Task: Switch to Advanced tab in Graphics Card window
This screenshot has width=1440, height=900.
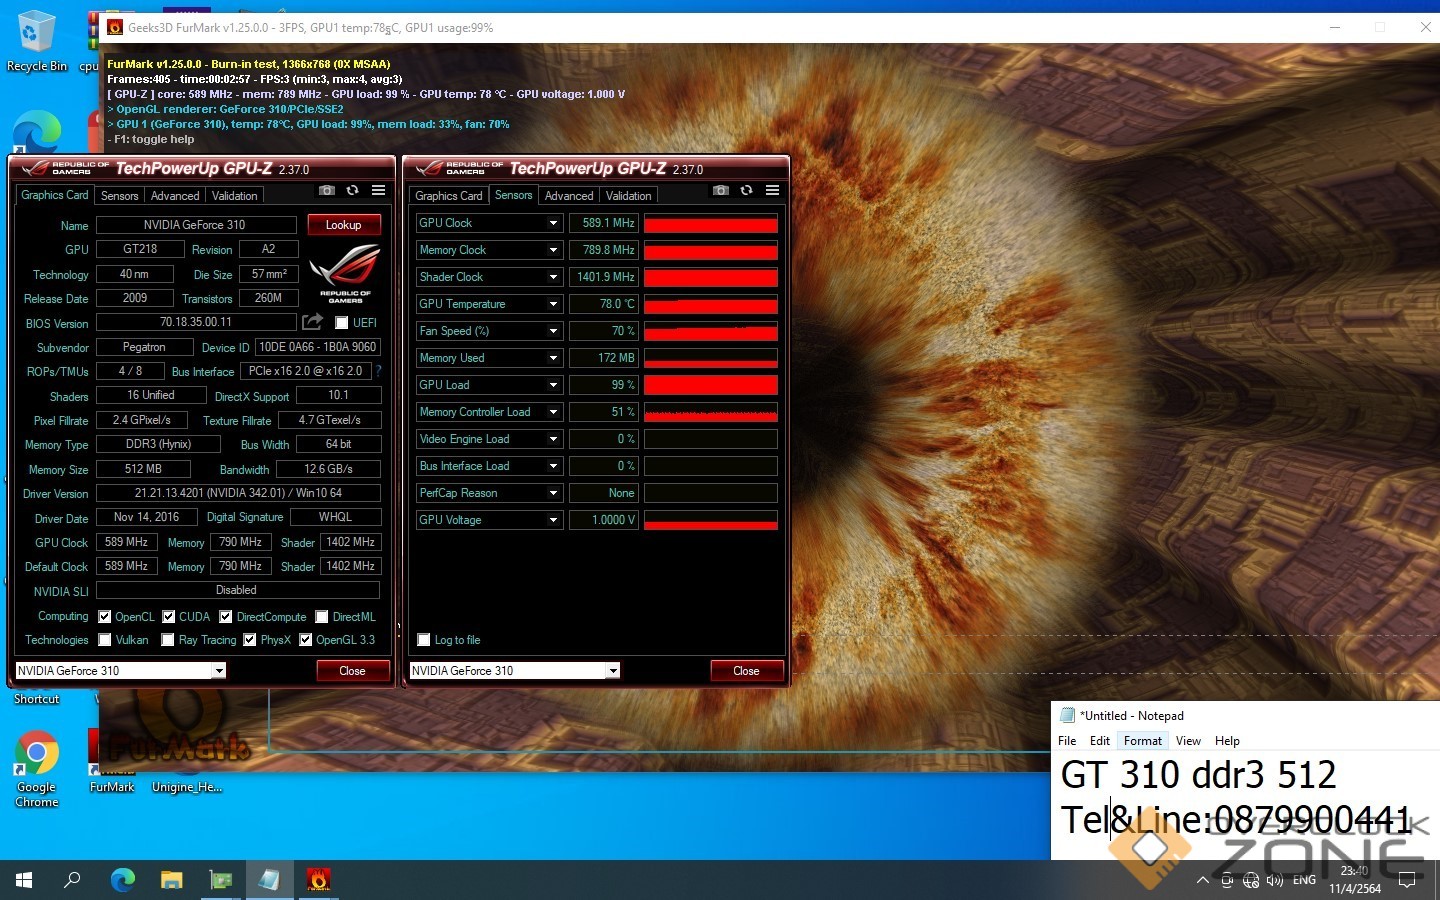Action: click(x=175, y=196)
